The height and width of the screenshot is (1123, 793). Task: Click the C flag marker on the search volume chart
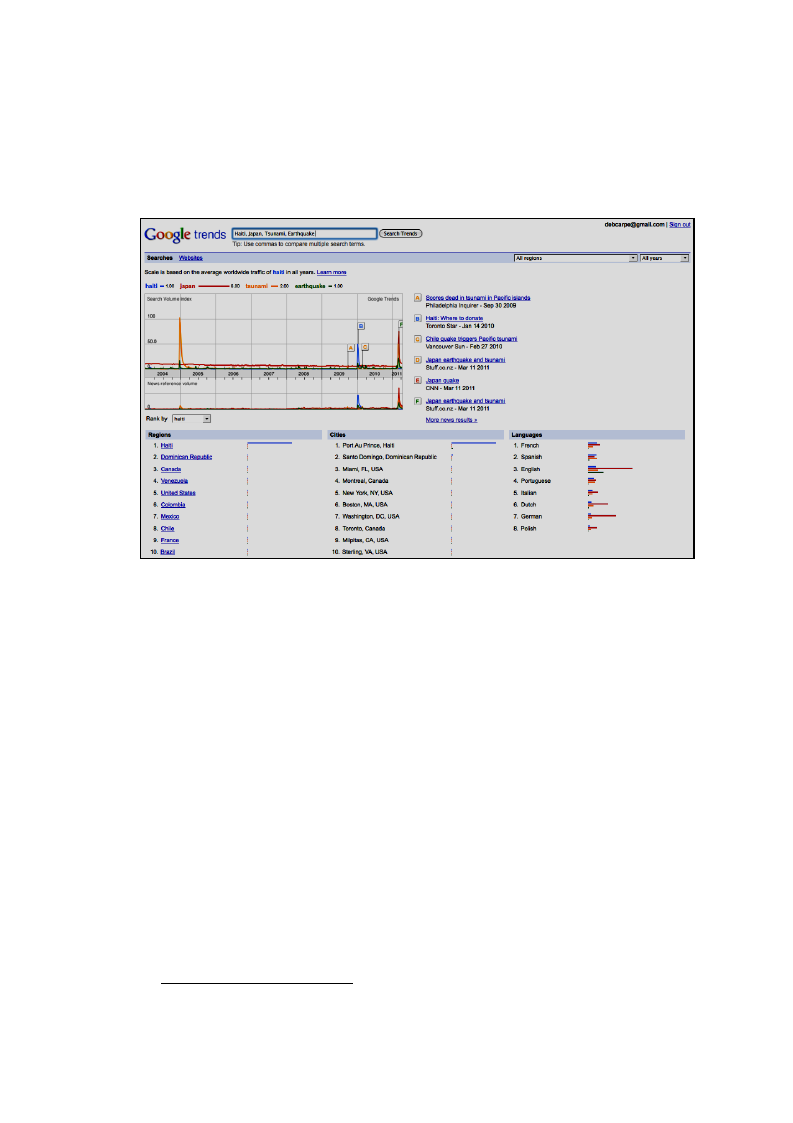[x=365, y=347]
